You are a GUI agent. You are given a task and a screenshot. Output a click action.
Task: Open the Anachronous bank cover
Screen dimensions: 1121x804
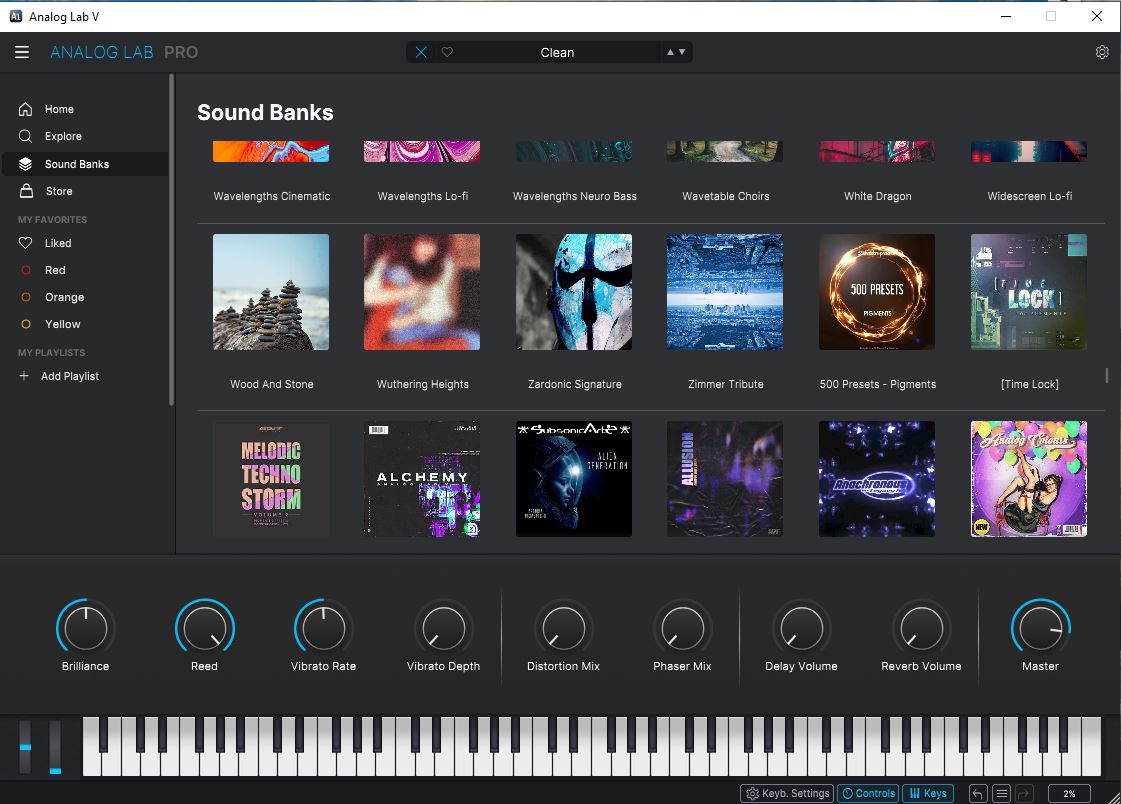point(876,479)
